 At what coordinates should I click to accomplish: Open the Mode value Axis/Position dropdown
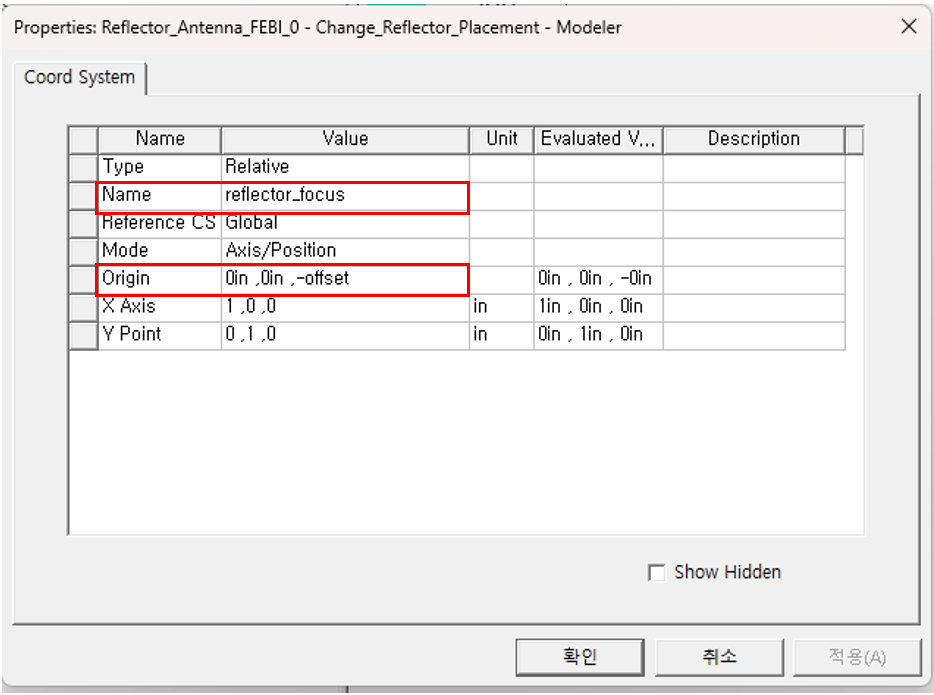(343, 251)
